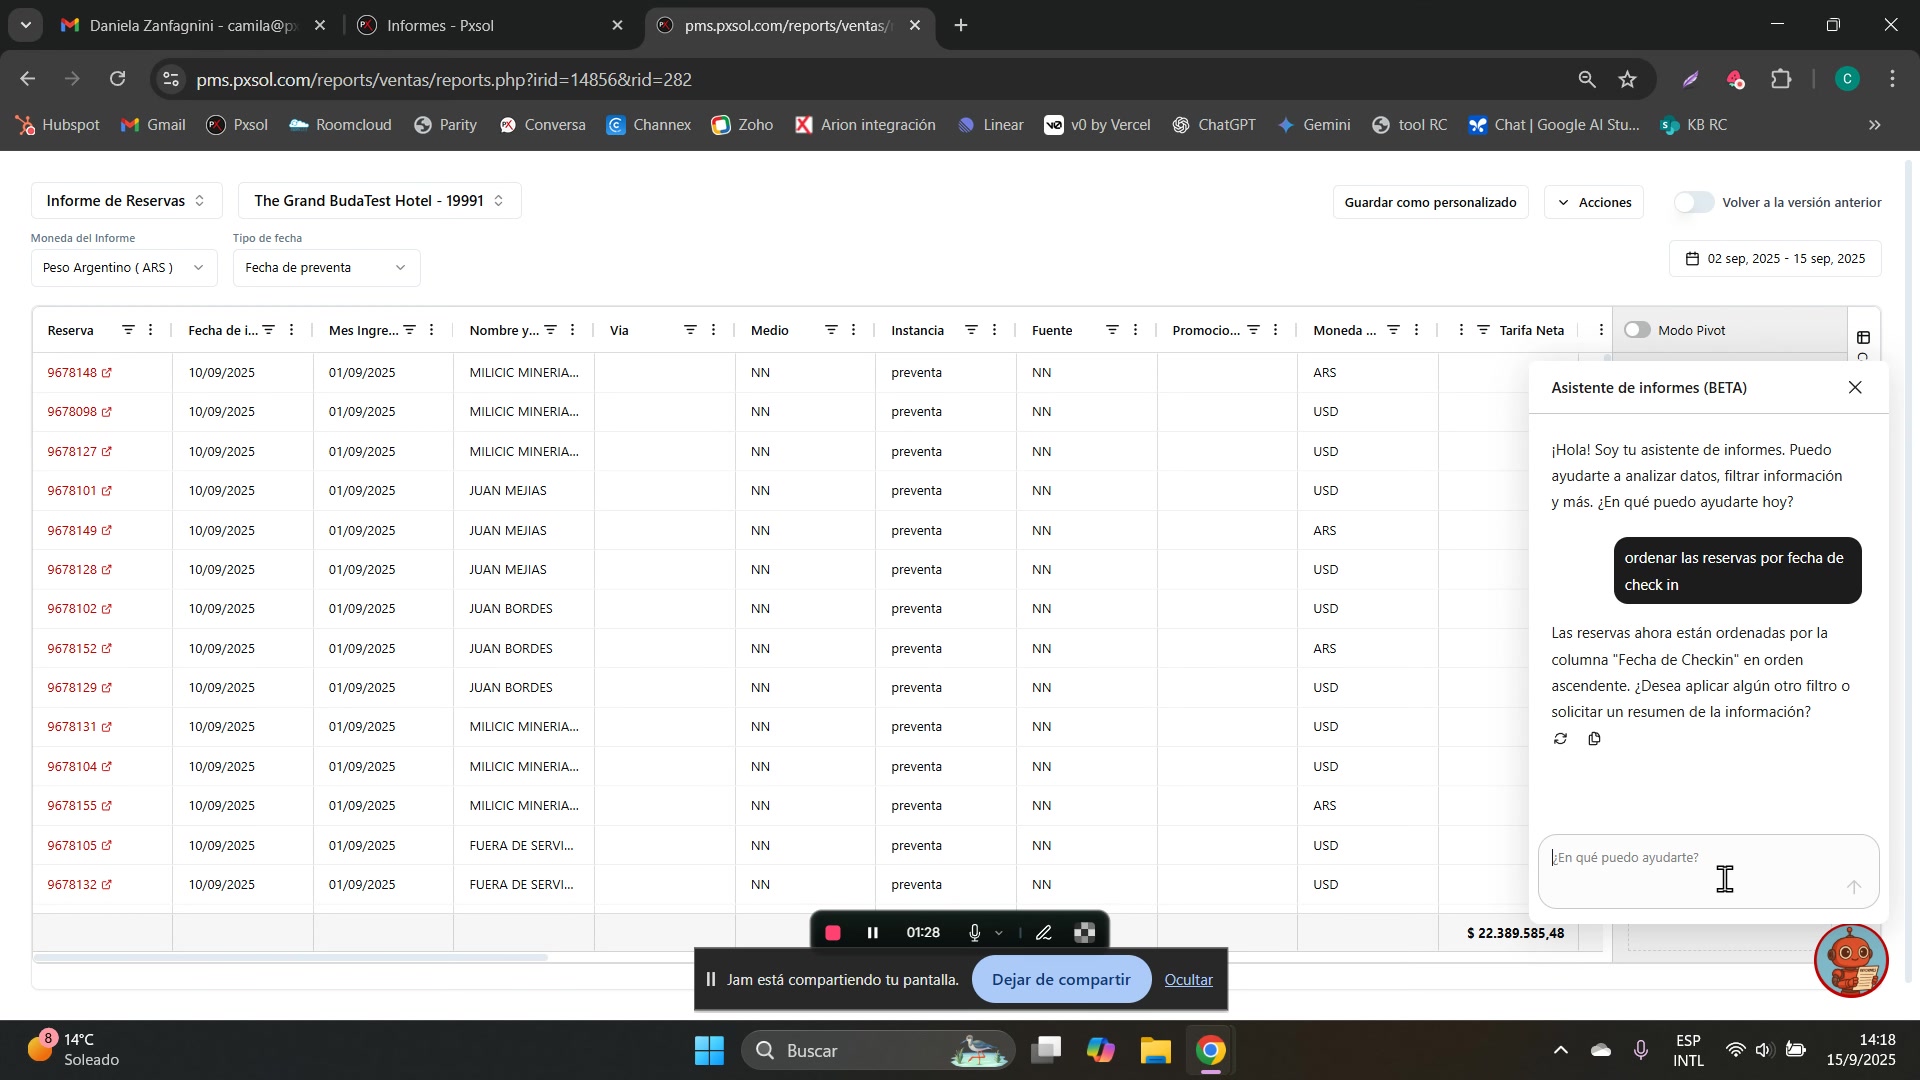Regenerate the assistant's response
Viewport: 1920px width, 1080px height.
[x=1560, y=739]
